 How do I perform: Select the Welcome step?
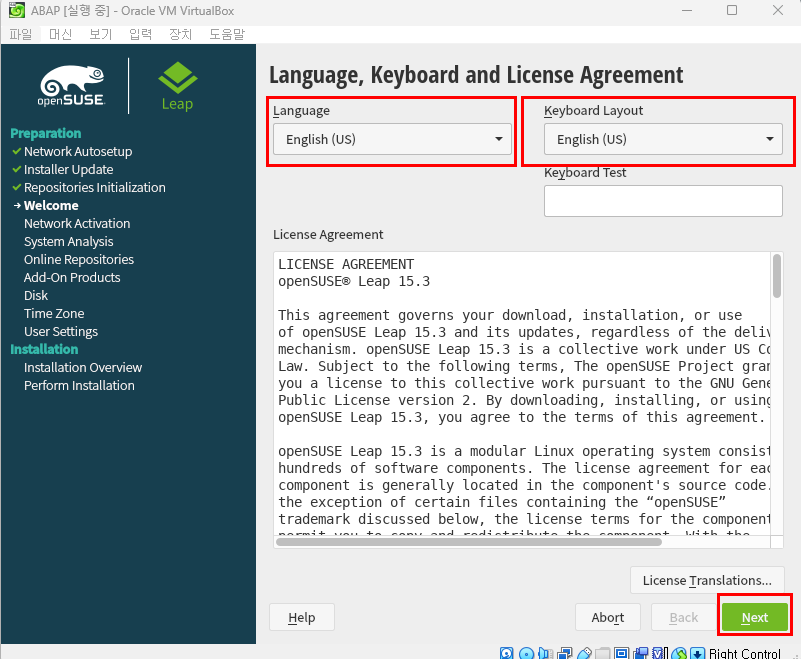(51, 205)
